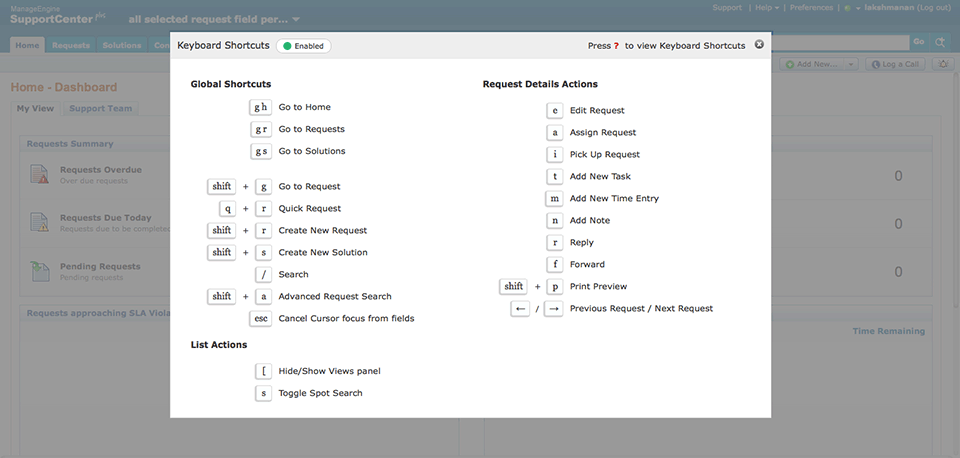Click the advanced search icon beside Go
960x458 pixels.
[940, 42]
